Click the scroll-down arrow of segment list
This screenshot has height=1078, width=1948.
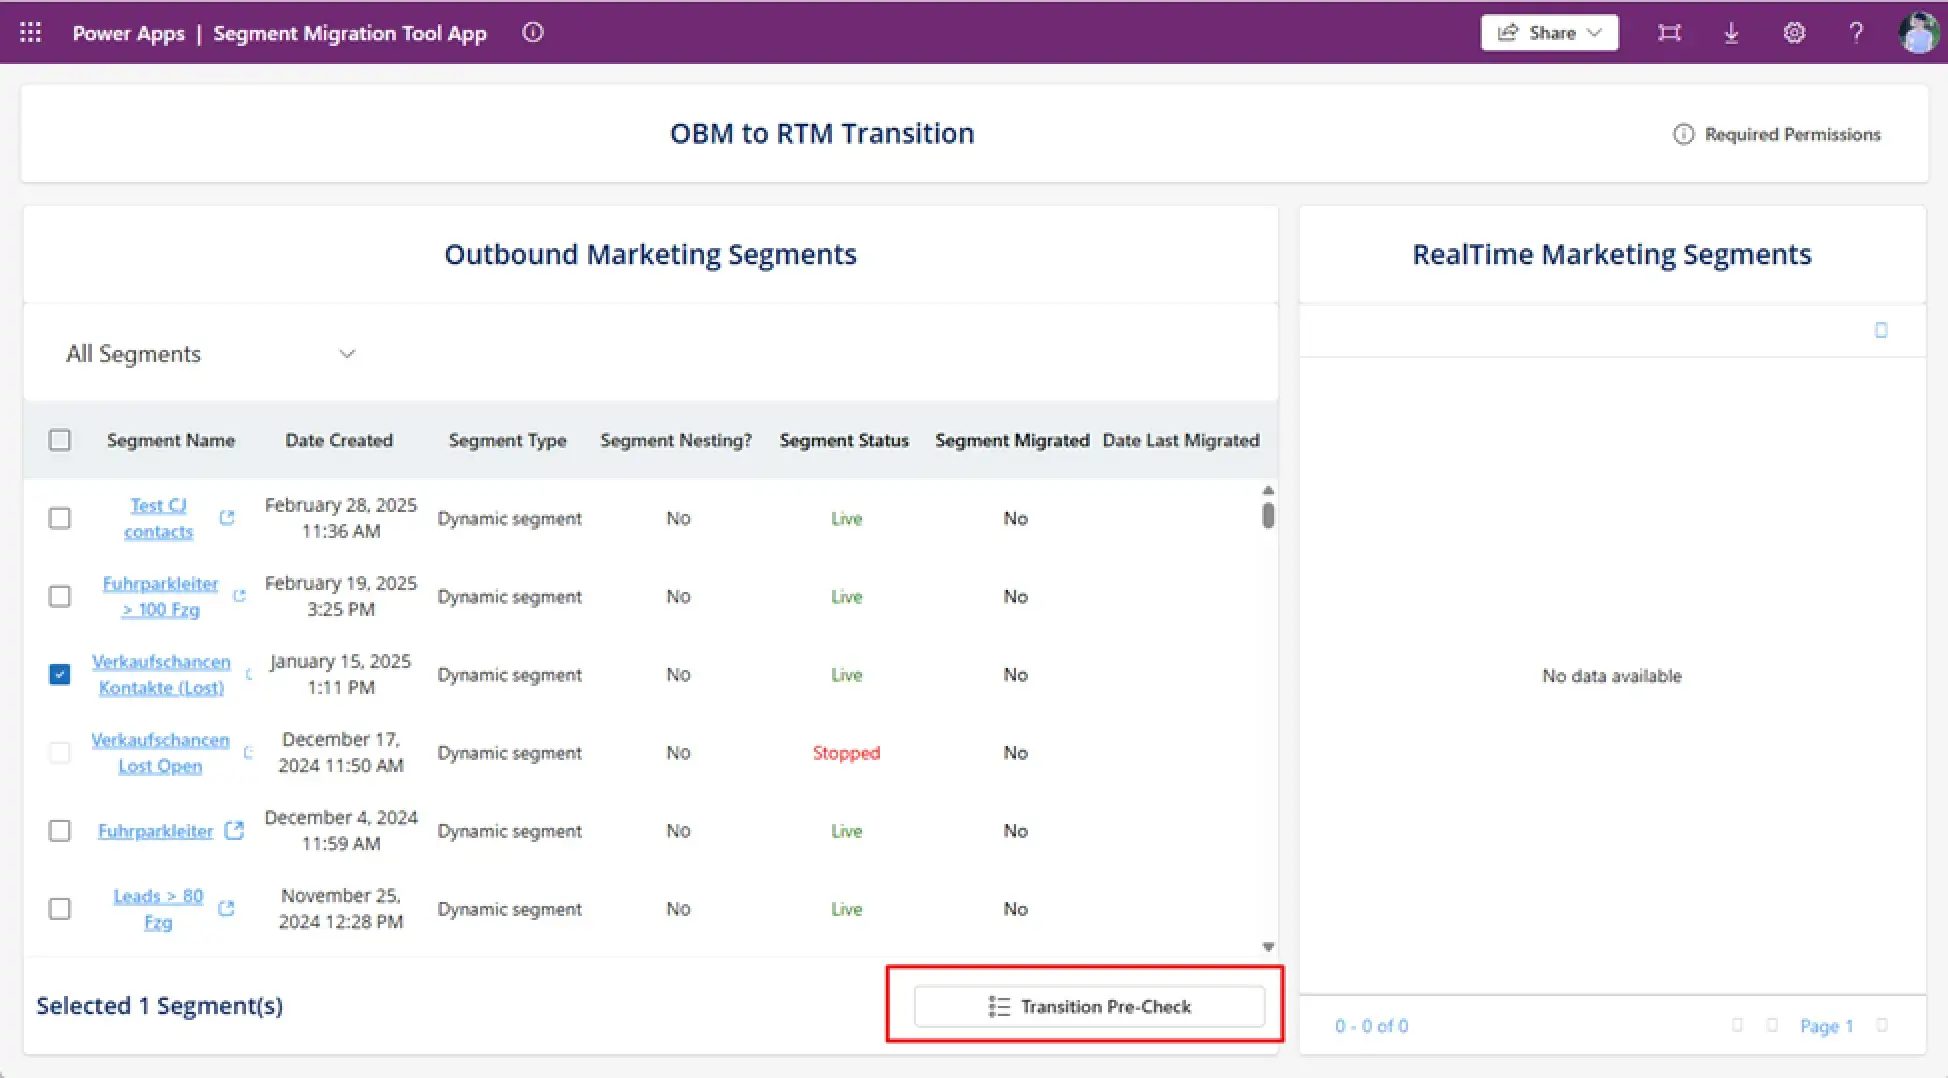click(1268, 946)
